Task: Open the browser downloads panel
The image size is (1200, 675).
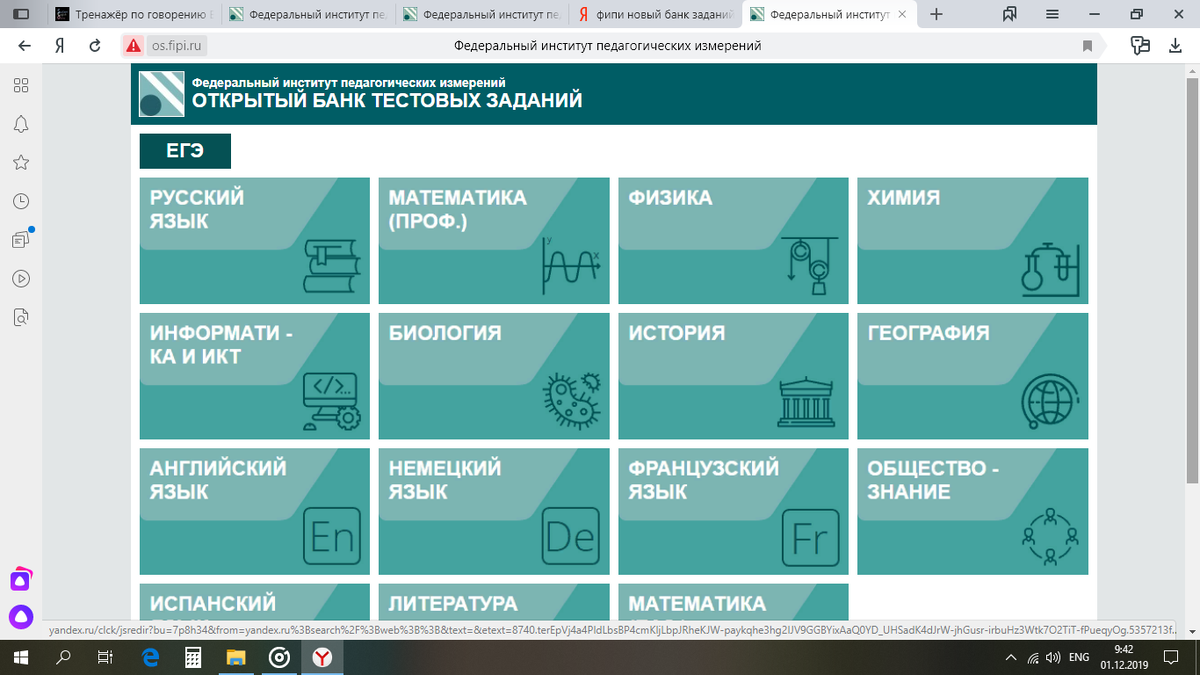Action: [1176, 45]
